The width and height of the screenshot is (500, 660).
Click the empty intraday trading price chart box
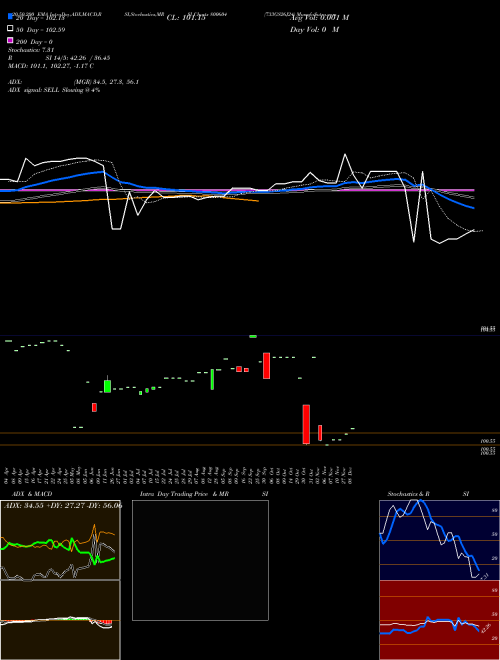point(200,560)
